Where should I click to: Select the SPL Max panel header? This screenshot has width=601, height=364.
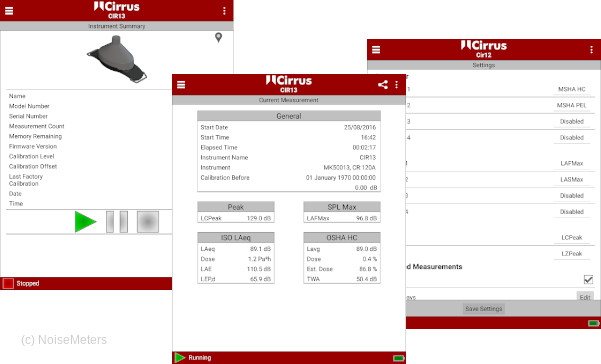pyautogui.click(x=342, y=207)
